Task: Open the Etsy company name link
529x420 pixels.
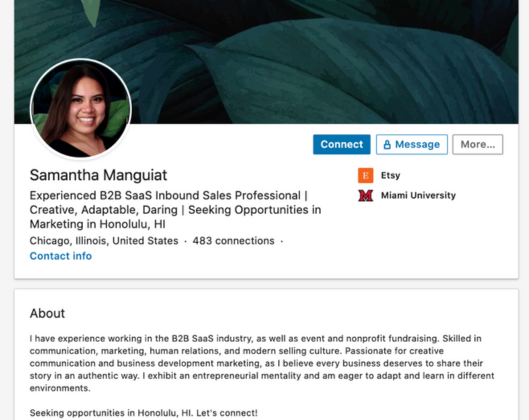Action: point(390,175)
